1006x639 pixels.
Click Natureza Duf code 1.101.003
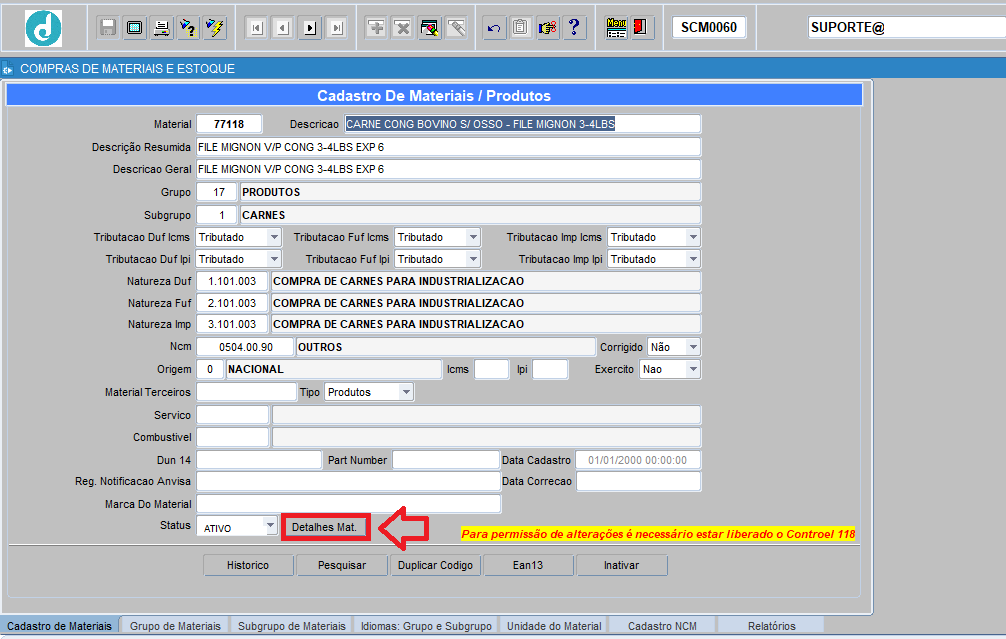pyautogui.click(x=232, y=281)
